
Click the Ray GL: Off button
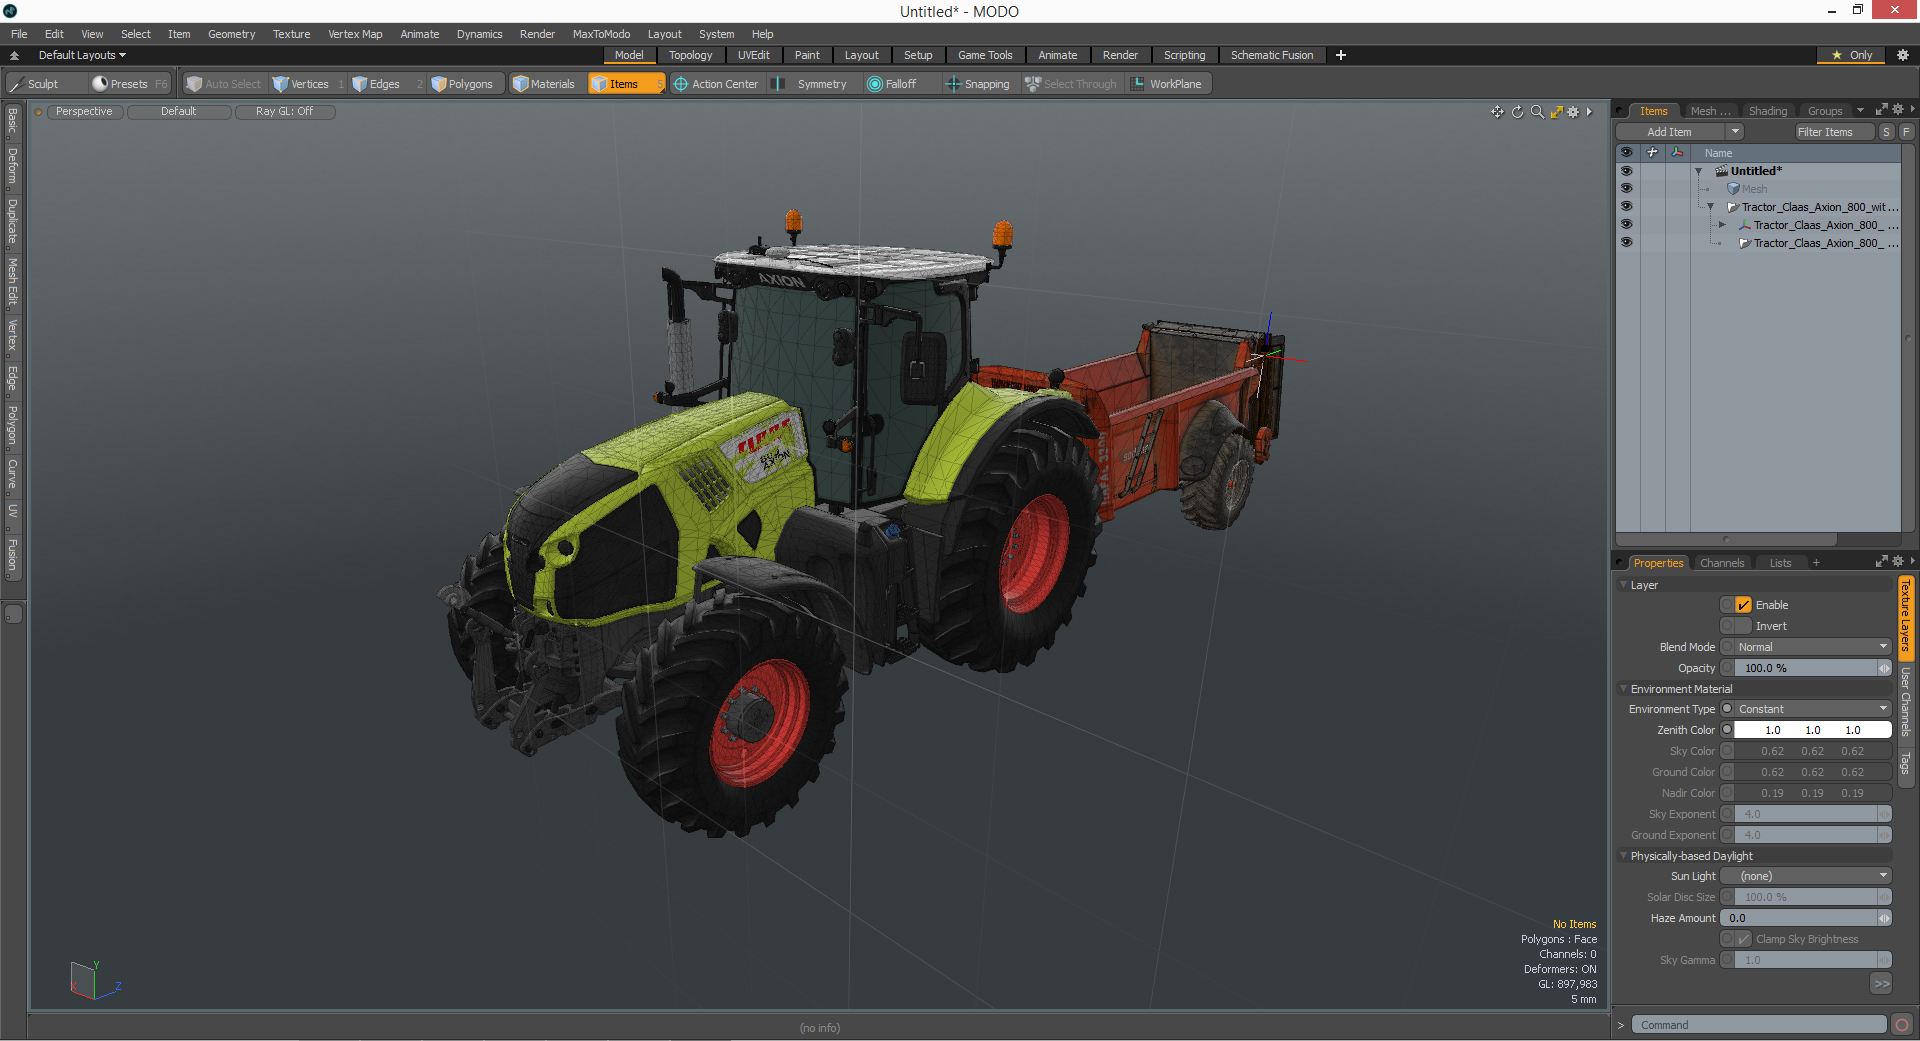pos(284,112)
